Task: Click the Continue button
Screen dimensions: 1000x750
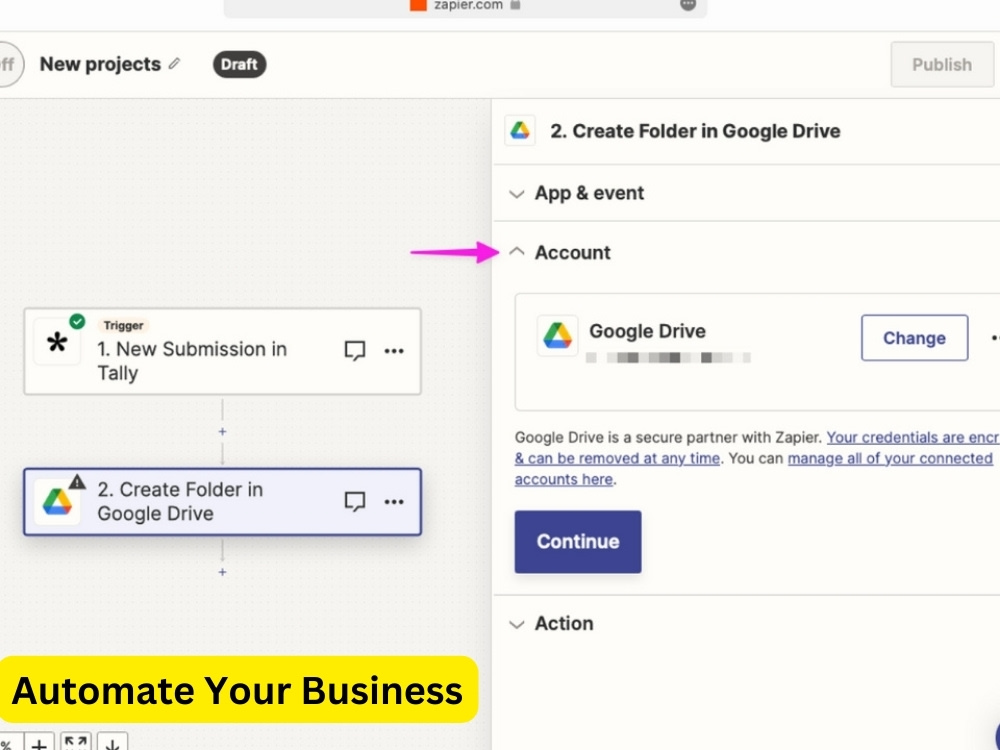Action: pos(578,541)
